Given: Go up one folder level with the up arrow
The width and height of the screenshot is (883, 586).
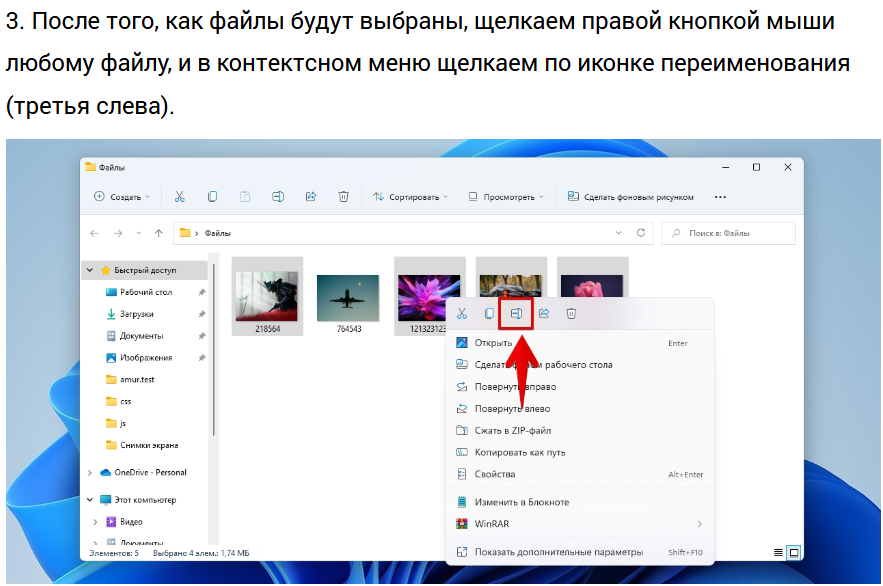Looking at the screenshot, I should 159,233.
